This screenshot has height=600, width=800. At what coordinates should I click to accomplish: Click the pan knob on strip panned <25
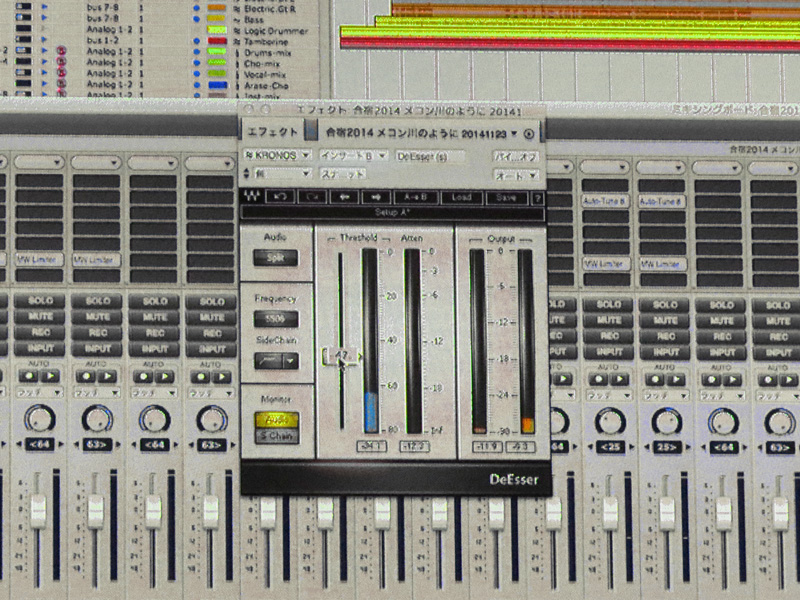coord(610,423)
